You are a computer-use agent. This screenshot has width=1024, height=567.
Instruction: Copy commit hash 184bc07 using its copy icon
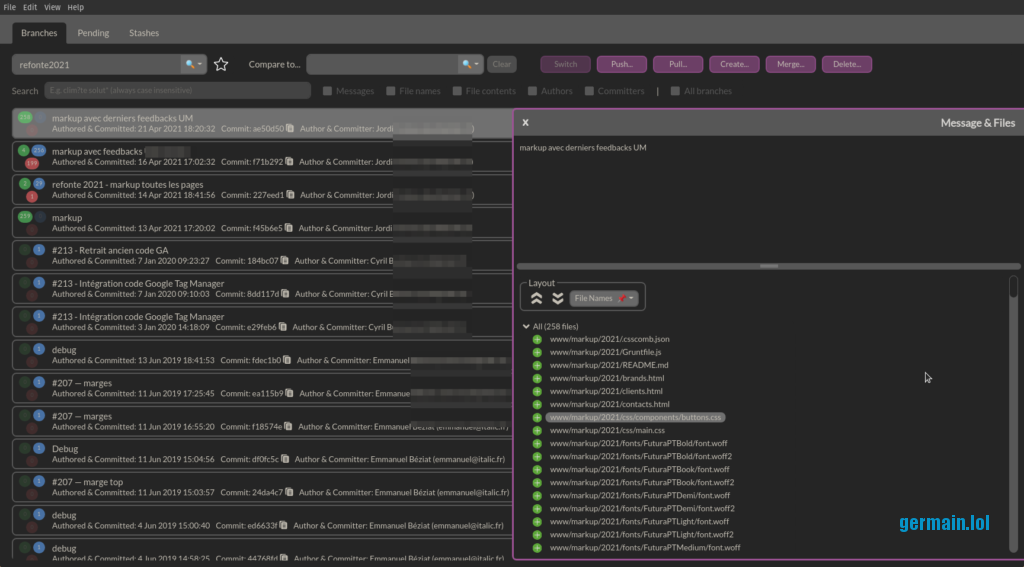(286, 261)
